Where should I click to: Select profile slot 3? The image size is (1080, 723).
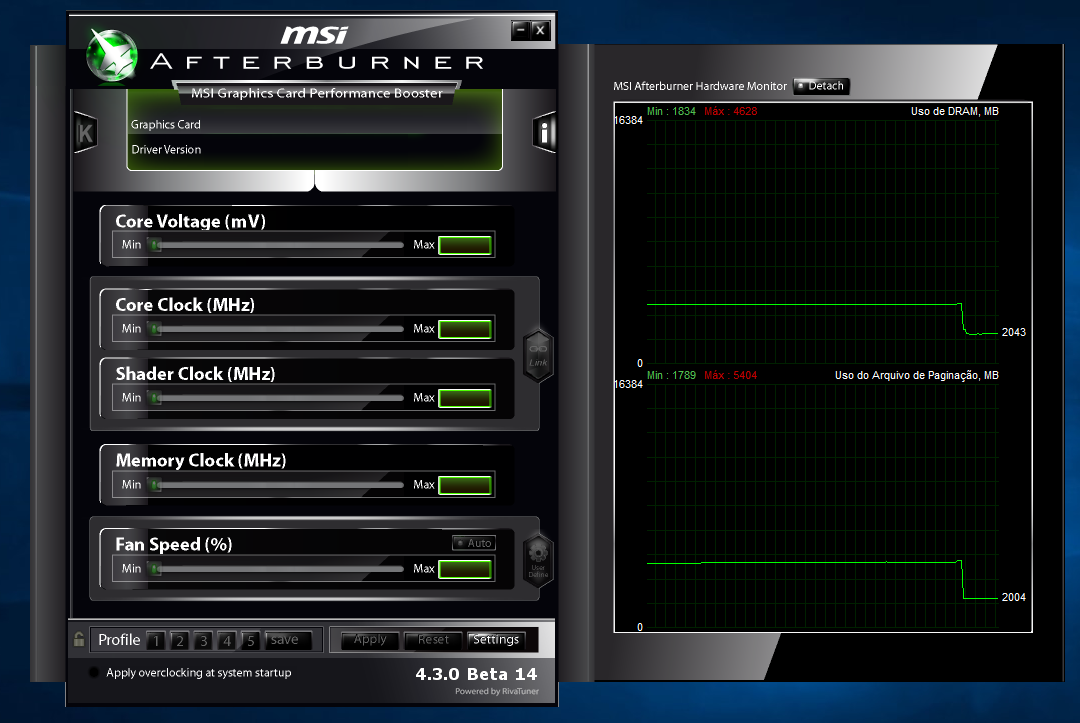click(203, 640)
